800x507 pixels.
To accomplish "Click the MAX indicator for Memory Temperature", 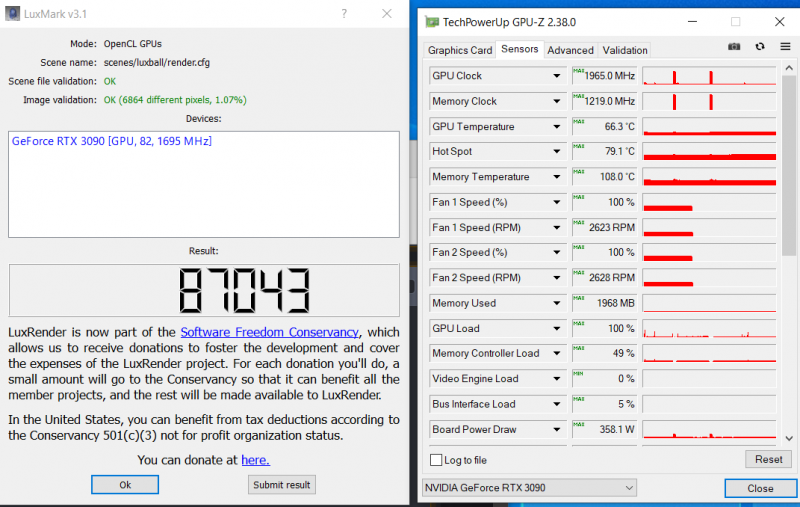I will (579, 171).
